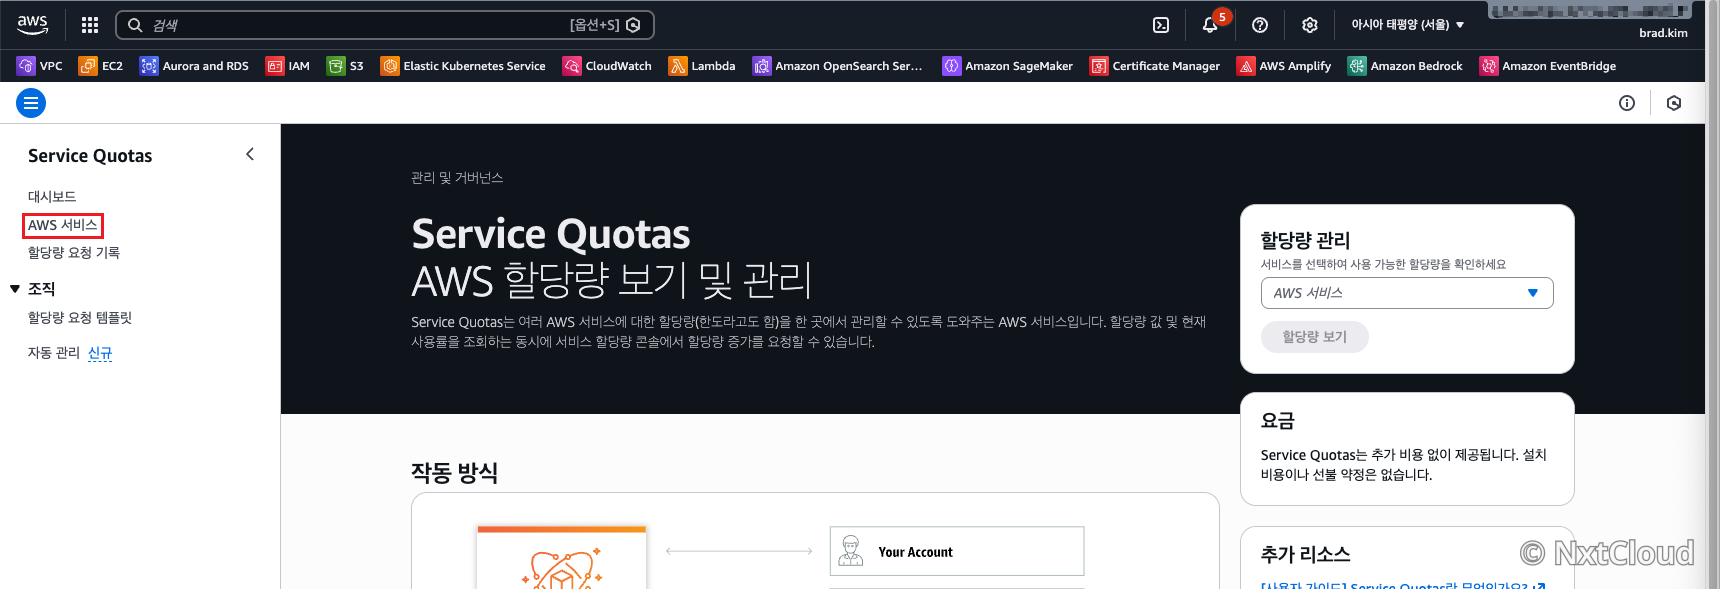
Task: Open Amazon OpenSearch Service shortcut
Action: 838,66
